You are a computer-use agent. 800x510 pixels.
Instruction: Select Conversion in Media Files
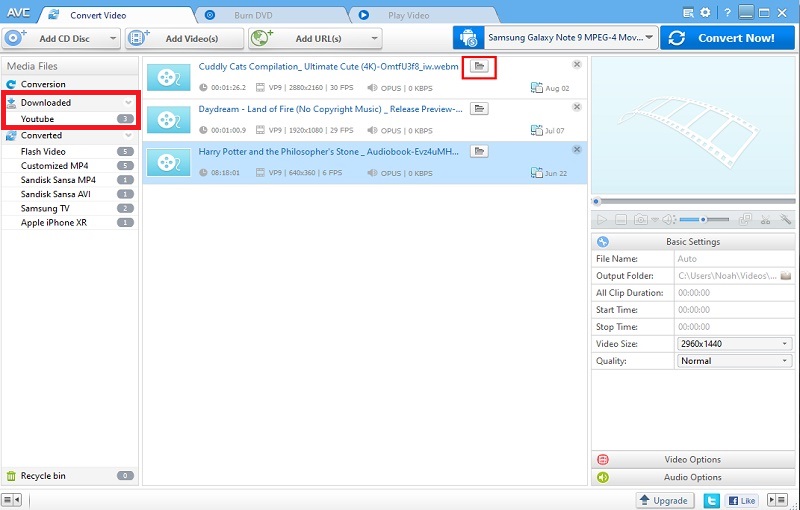tap(69, 84)
